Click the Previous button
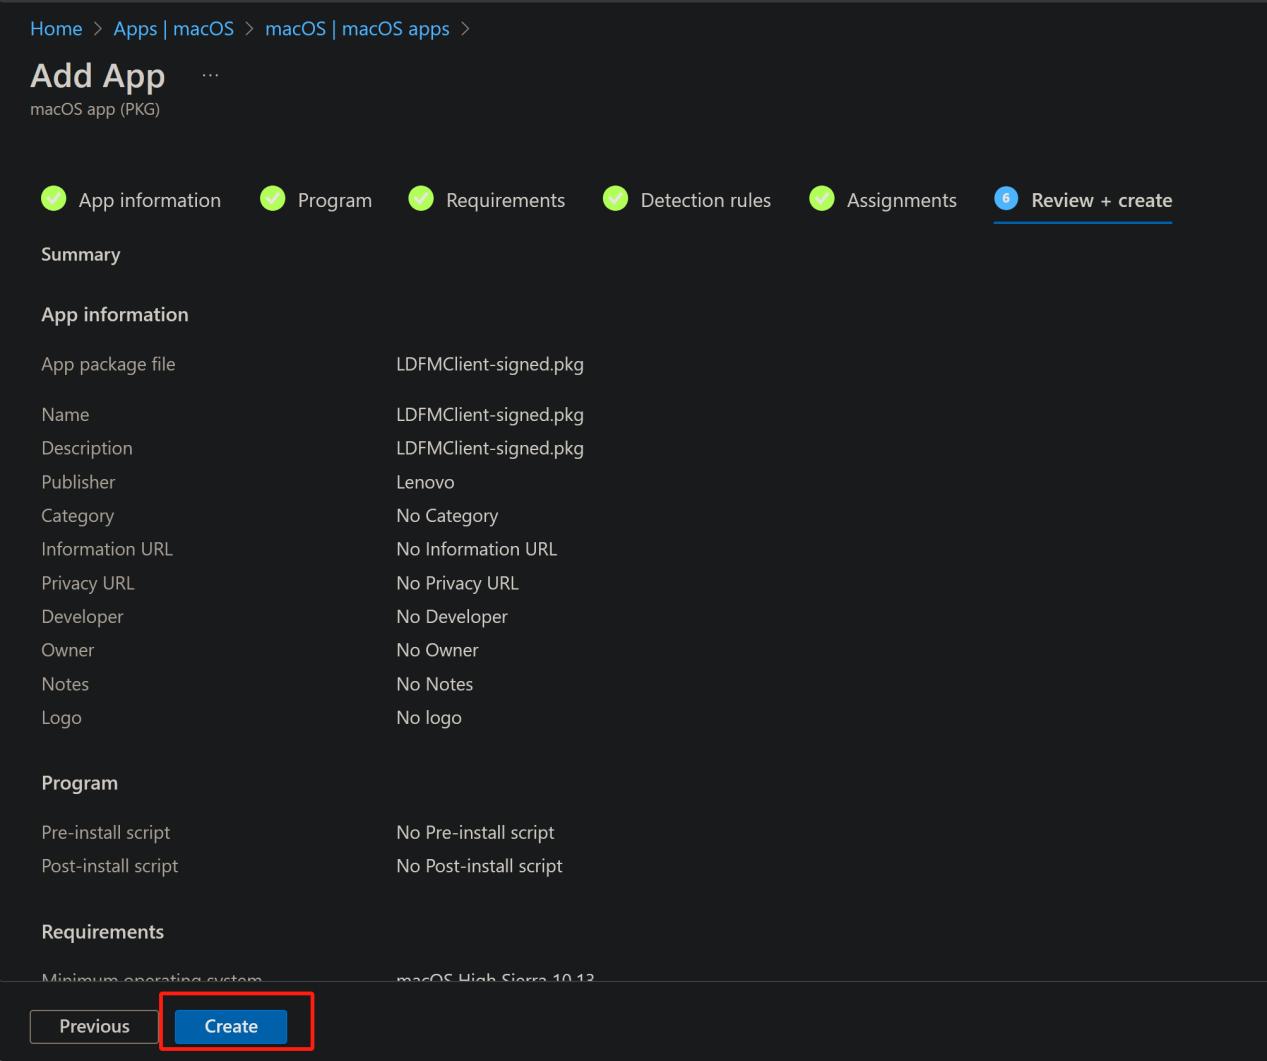This screenshot has height=1061, width=1267. [94, 1026]
